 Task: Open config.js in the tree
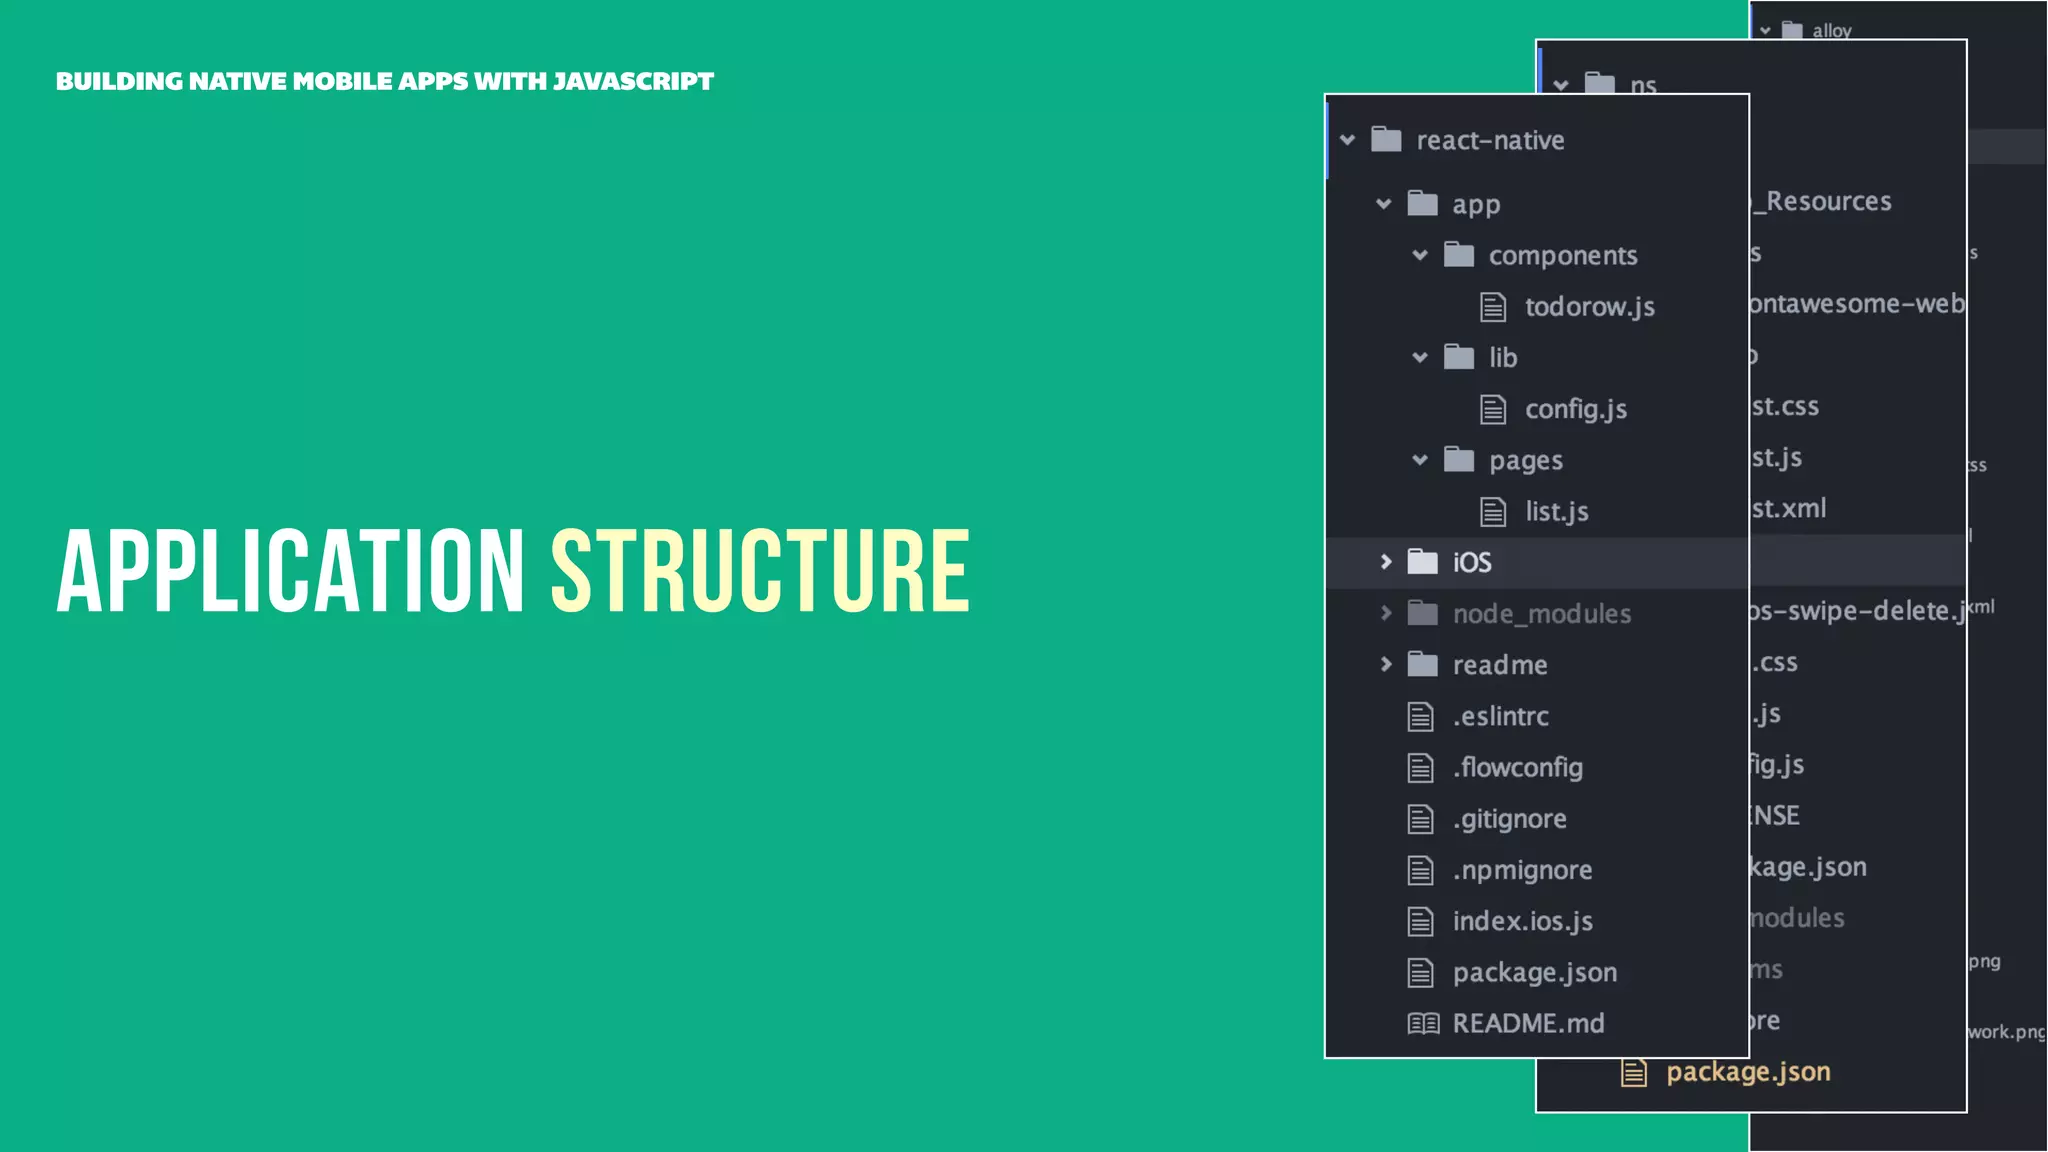point(1576,409)
